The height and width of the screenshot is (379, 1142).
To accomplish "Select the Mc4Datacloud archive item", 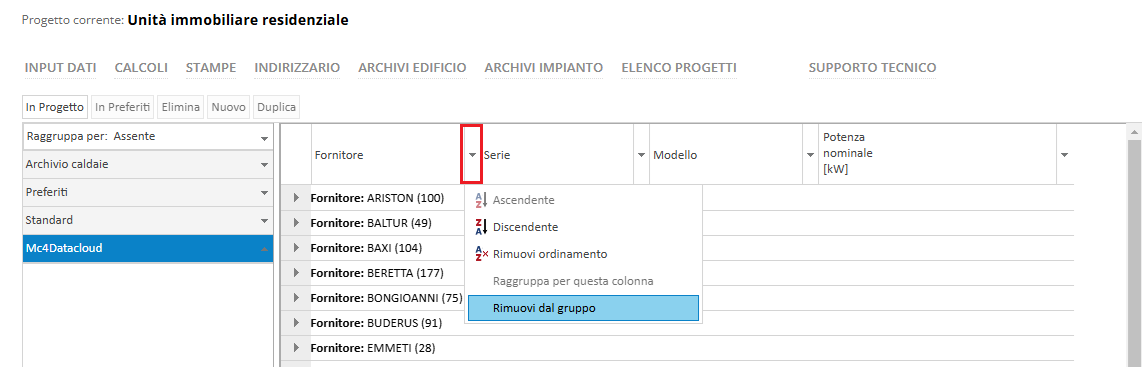I will (x=148, y=248).
